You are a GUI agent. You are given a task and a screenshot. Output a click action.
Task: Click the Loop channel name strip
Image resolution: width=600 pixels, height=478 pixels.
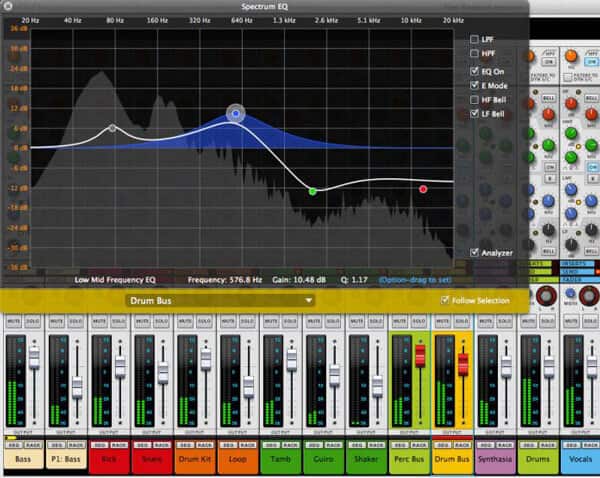238,459
